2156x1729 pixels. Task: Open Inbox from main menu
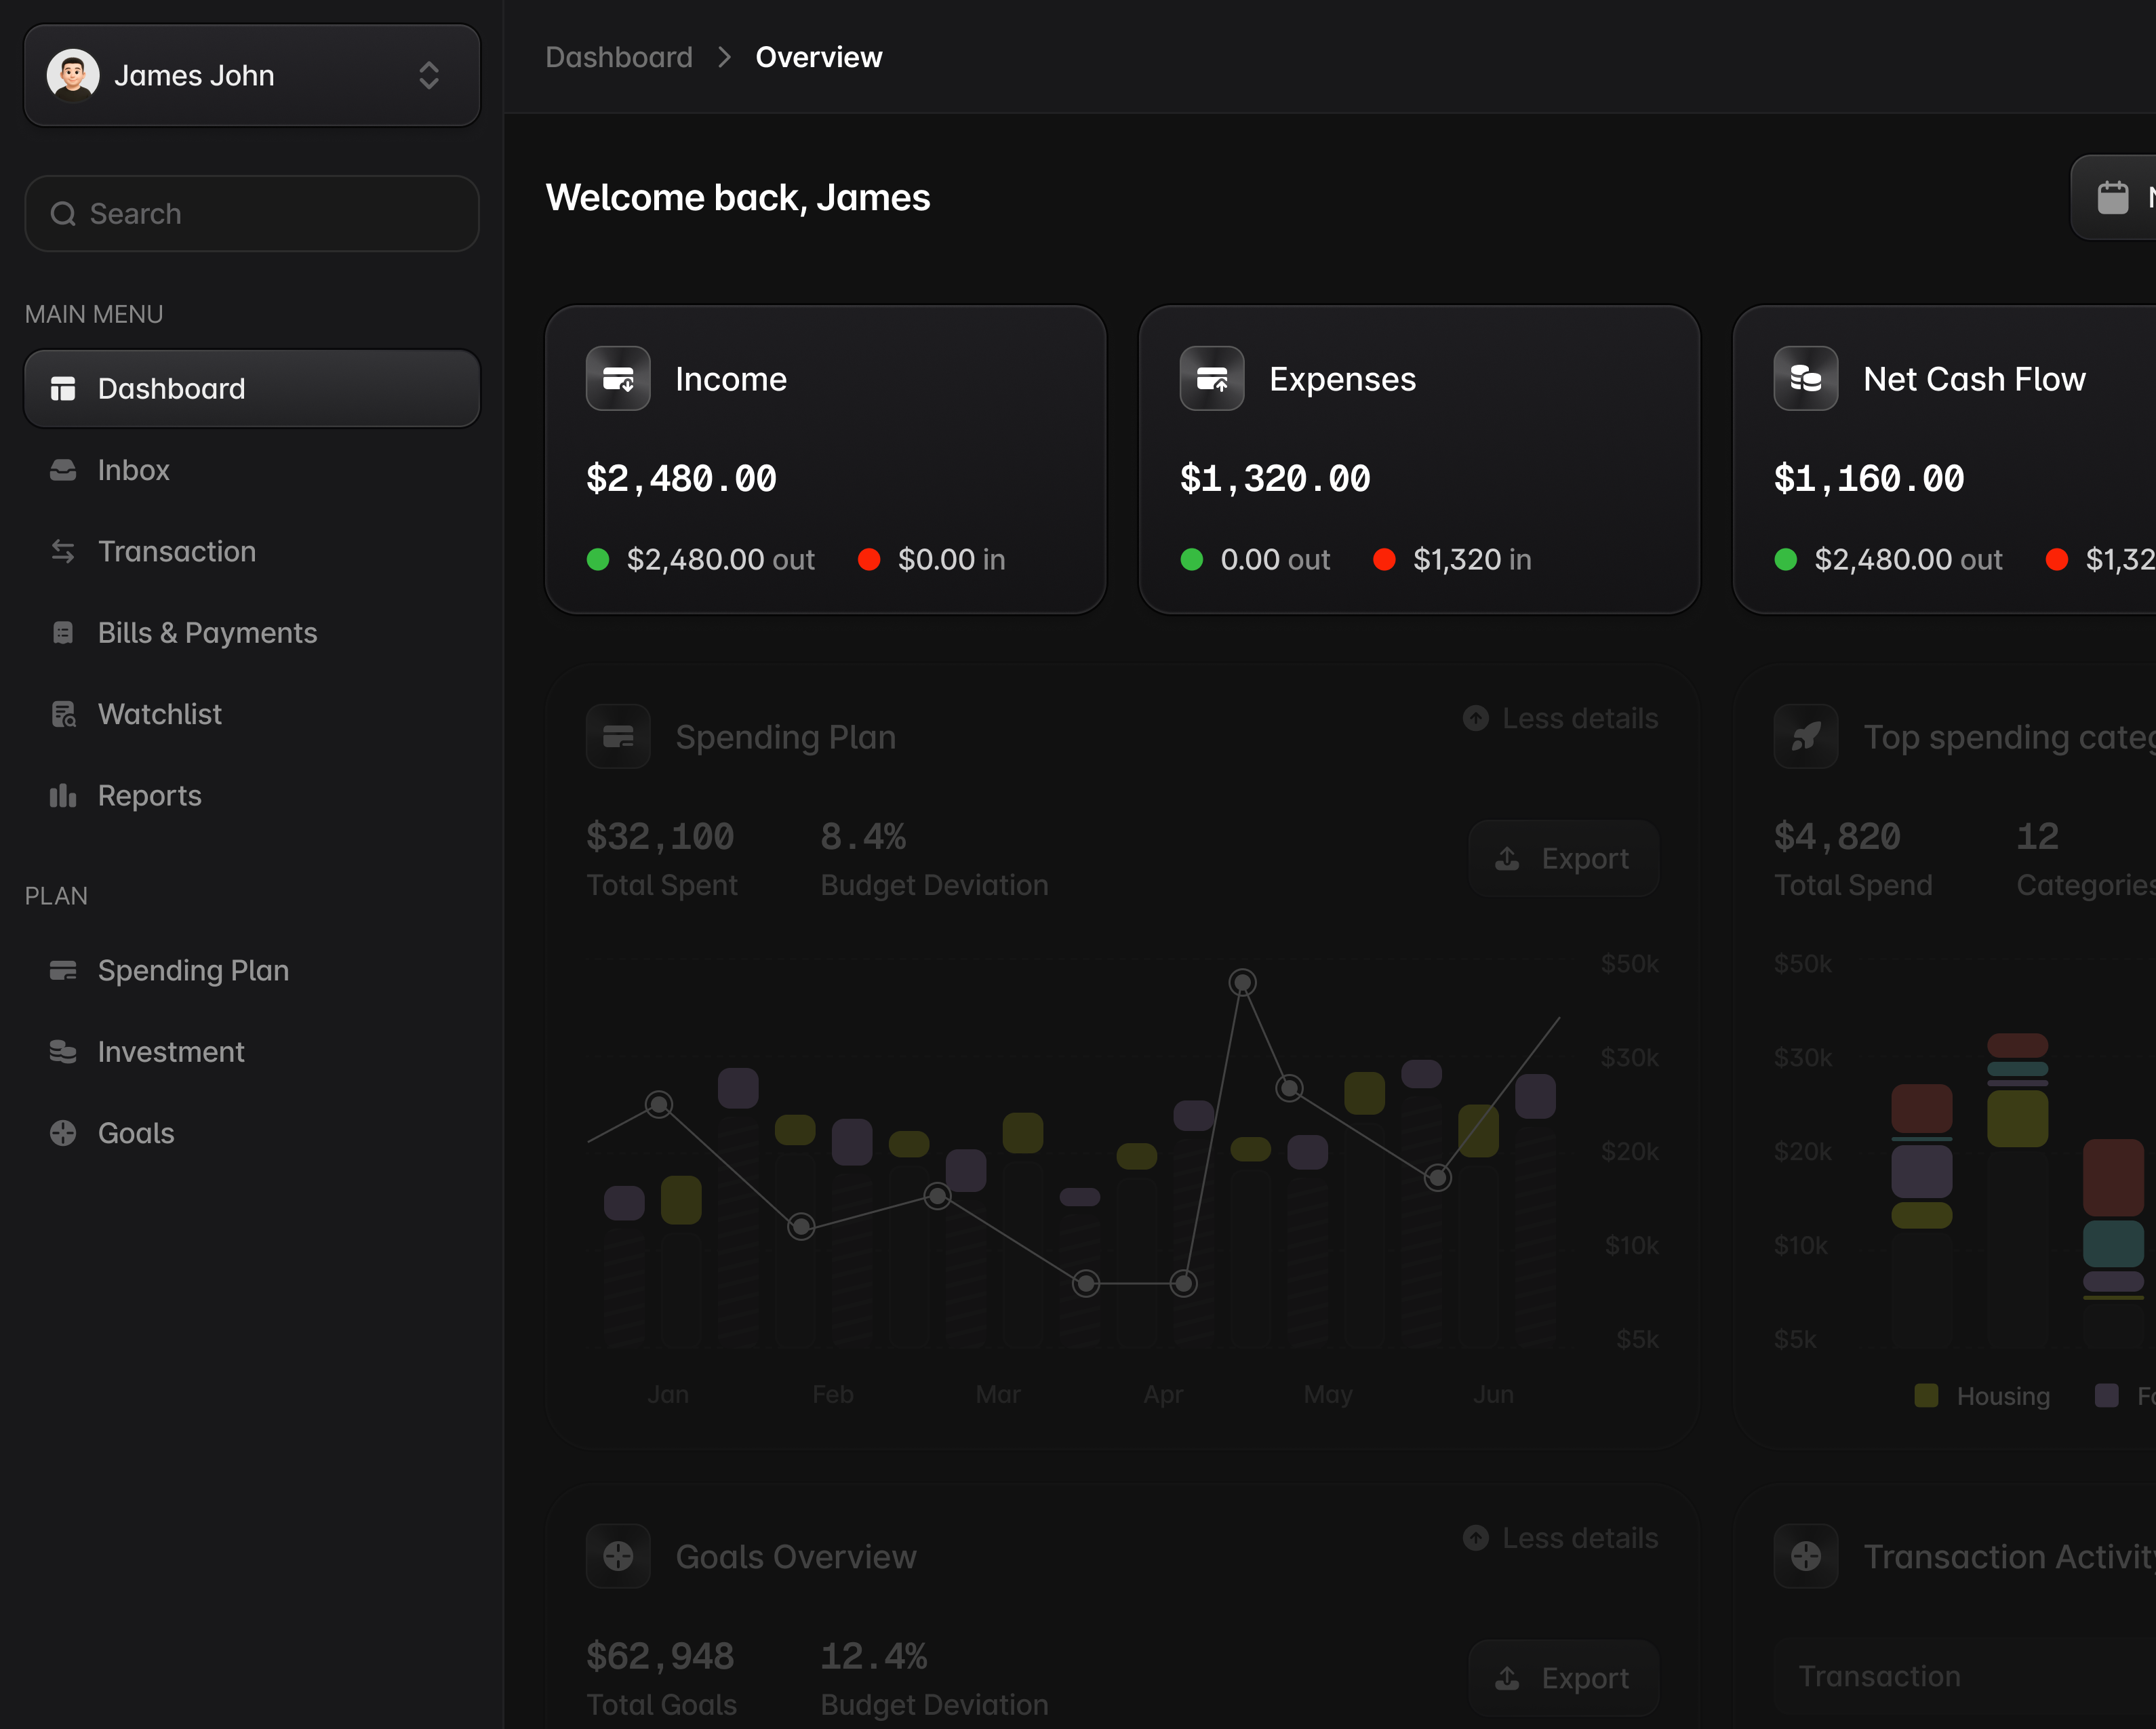pos(133,470)
